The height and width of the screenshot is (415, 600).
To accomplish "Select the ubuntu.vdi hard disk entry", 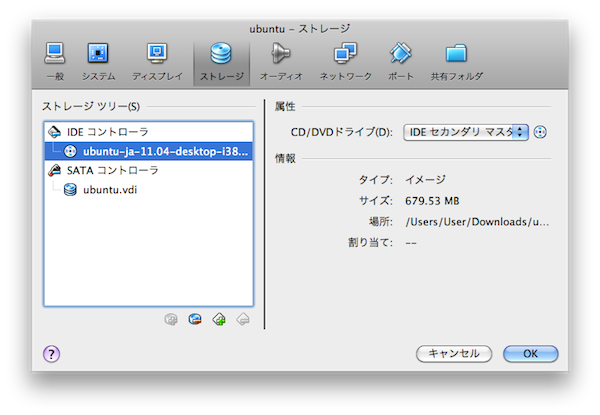I will tap(148, 190).
